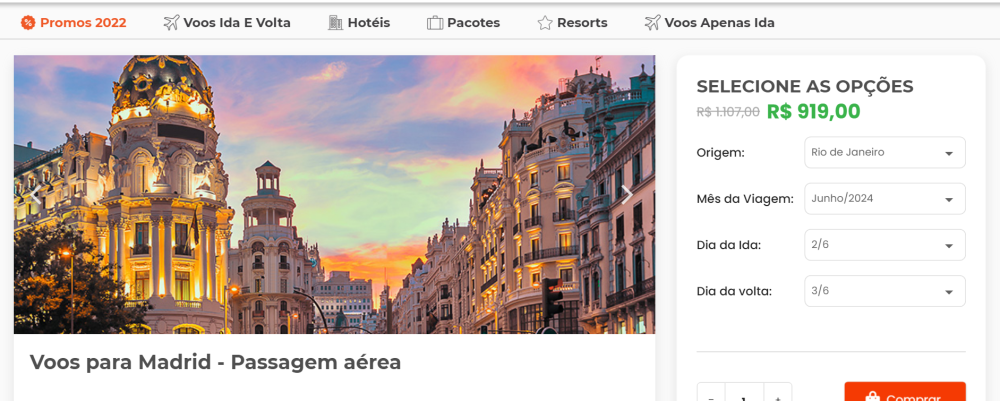
Task: Click the suitcase icon for Pacotes
Action: click(435, 23)
